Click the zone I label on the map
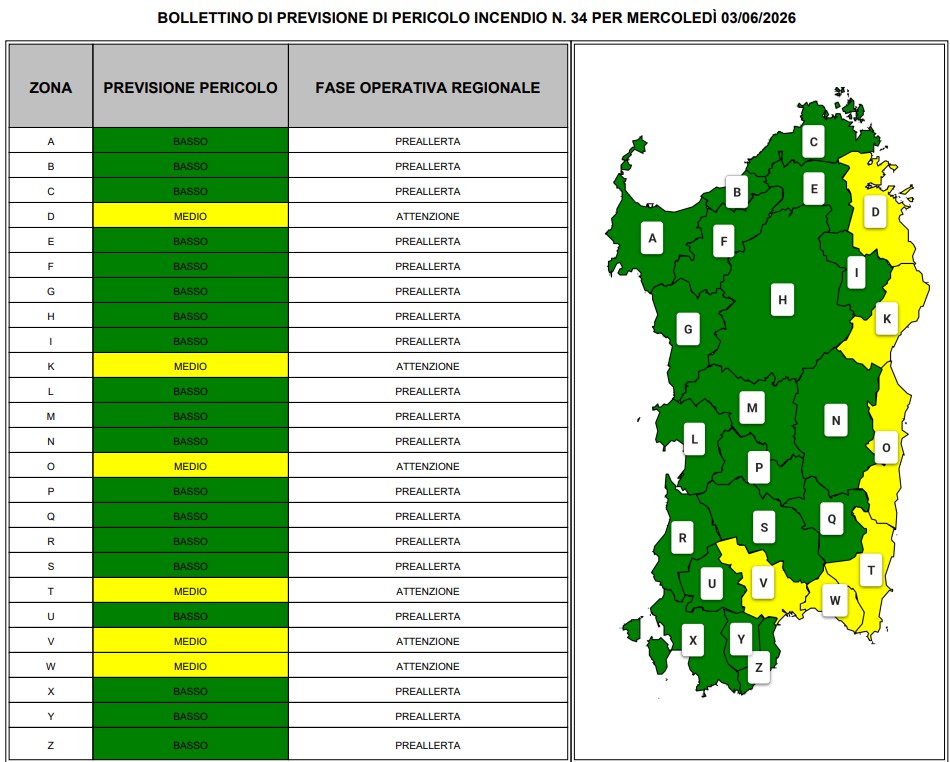The width and height of the screenshot is (950, 762). pyautogui.click(x=856, y=273)
